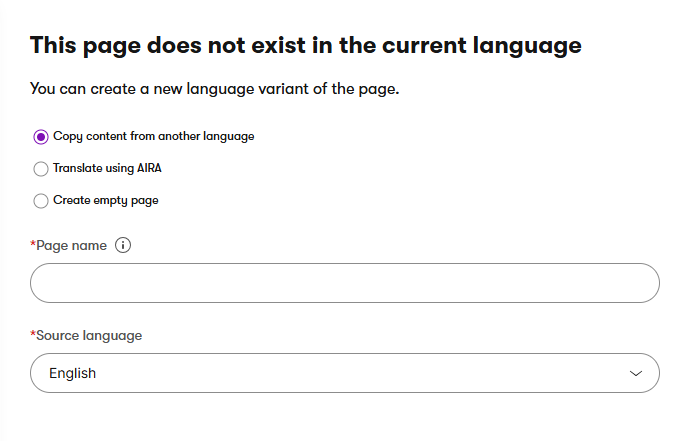Open the Source language dropdown
The height and width of the screenshot is (441, 693).
345,373
